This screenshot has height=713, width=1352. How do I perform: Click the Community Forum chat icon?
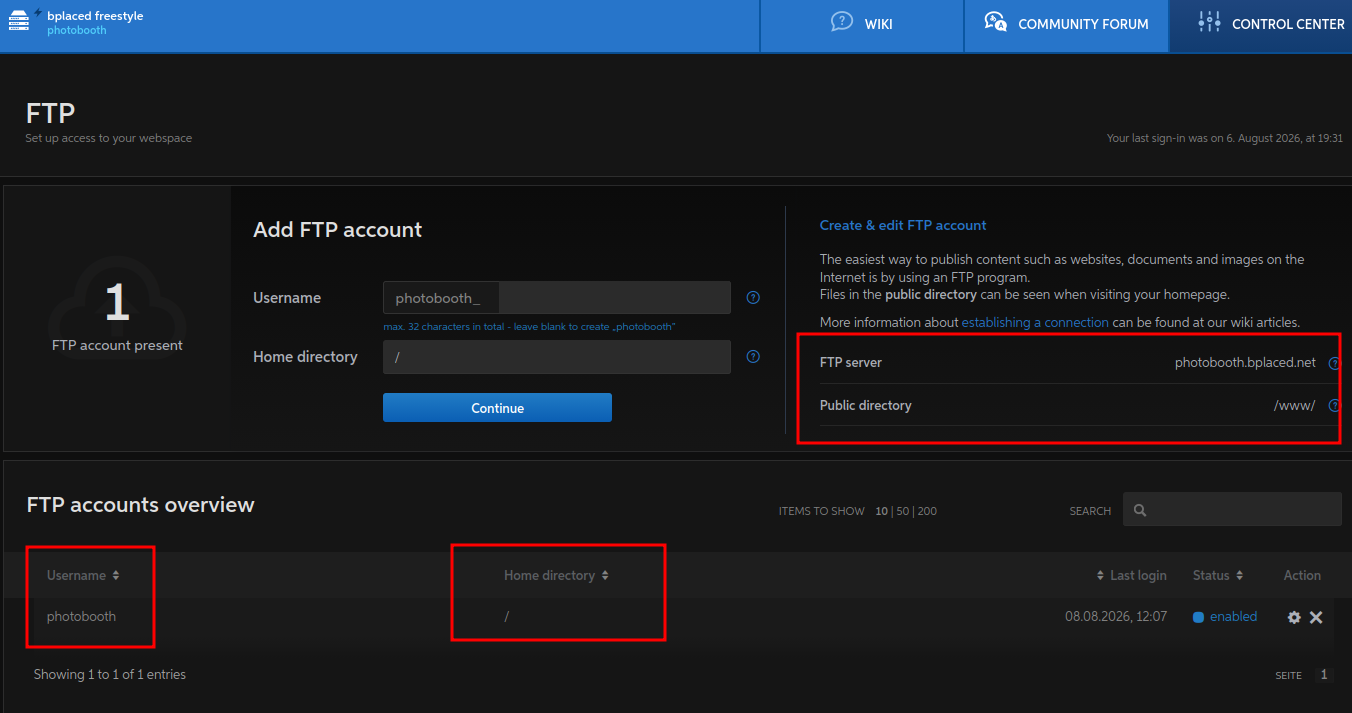(995, 22)
